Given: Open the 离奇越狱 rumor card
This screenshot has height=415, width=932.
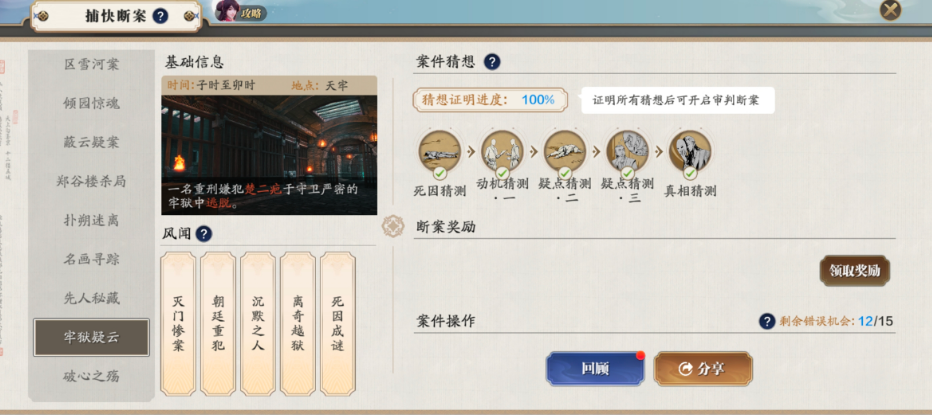Looking at the screenshot, I should pos(298,323).
